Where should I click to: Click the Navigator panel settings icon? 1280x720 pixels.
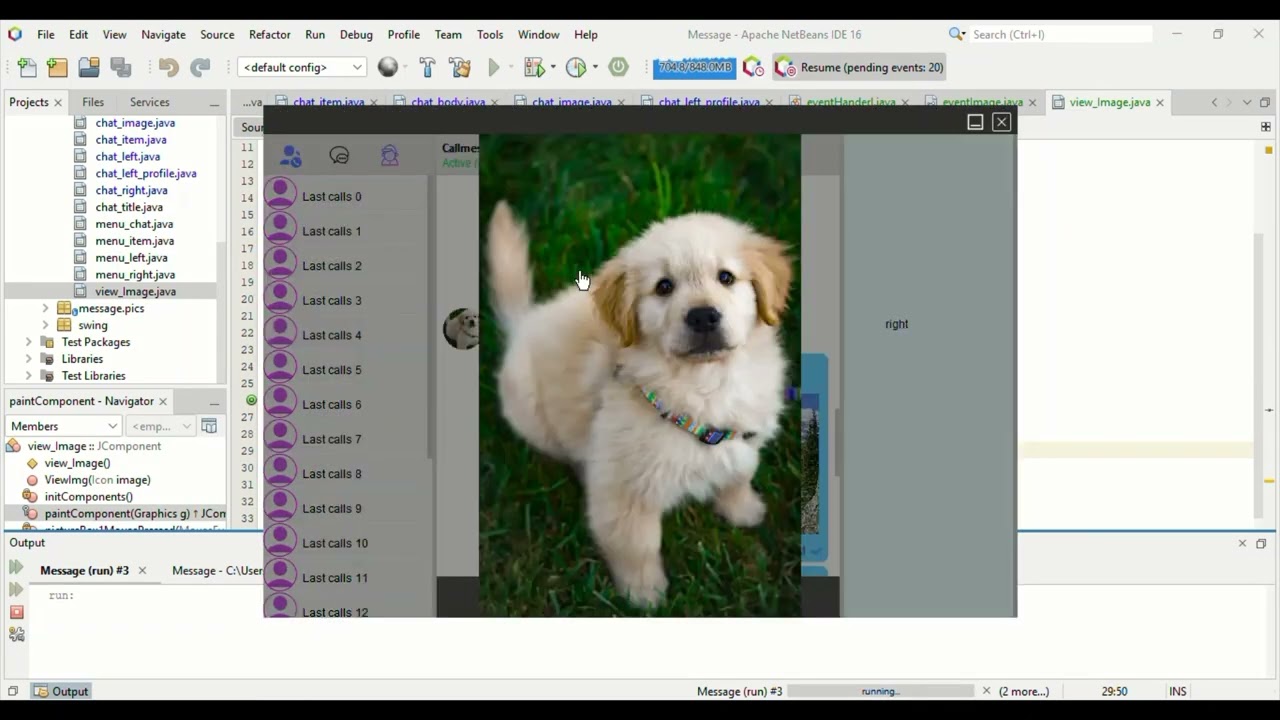click(x=209, y=426)
